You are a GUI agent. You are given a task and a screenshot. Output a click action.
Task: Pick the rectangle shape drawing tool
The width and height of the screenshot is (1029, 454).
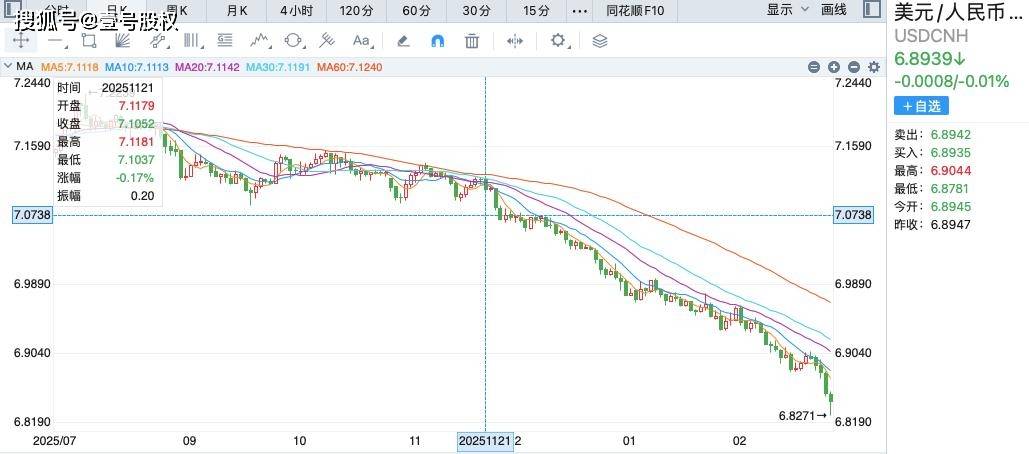[89, 41]
